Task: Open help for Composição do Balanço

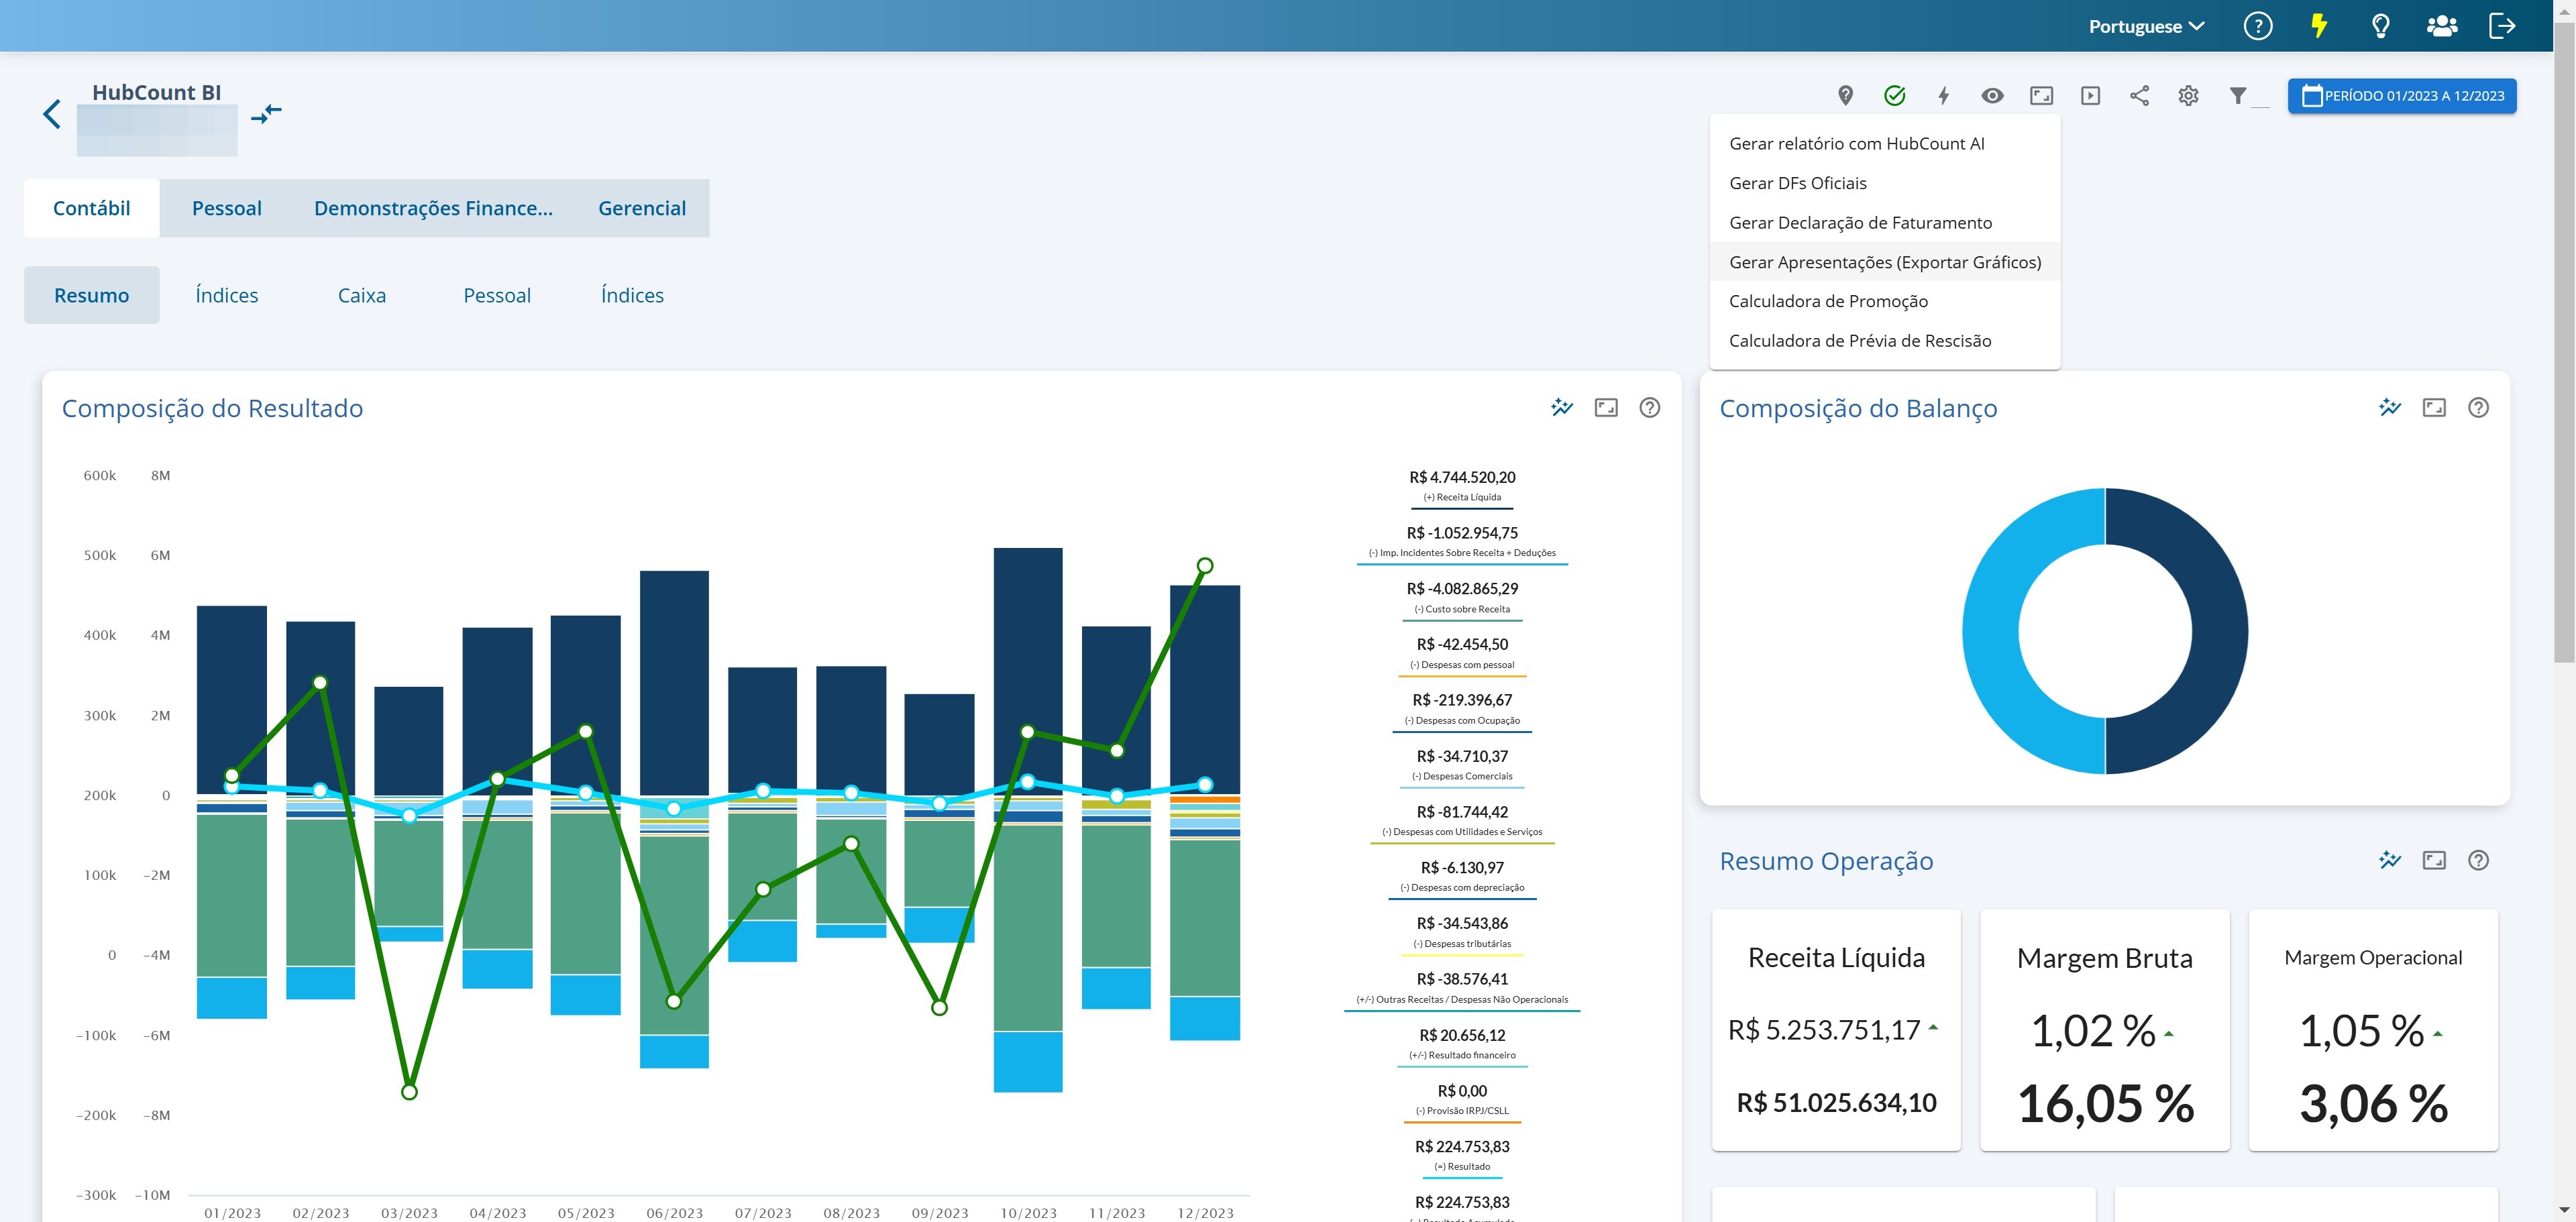Action: coord(2477,407)
